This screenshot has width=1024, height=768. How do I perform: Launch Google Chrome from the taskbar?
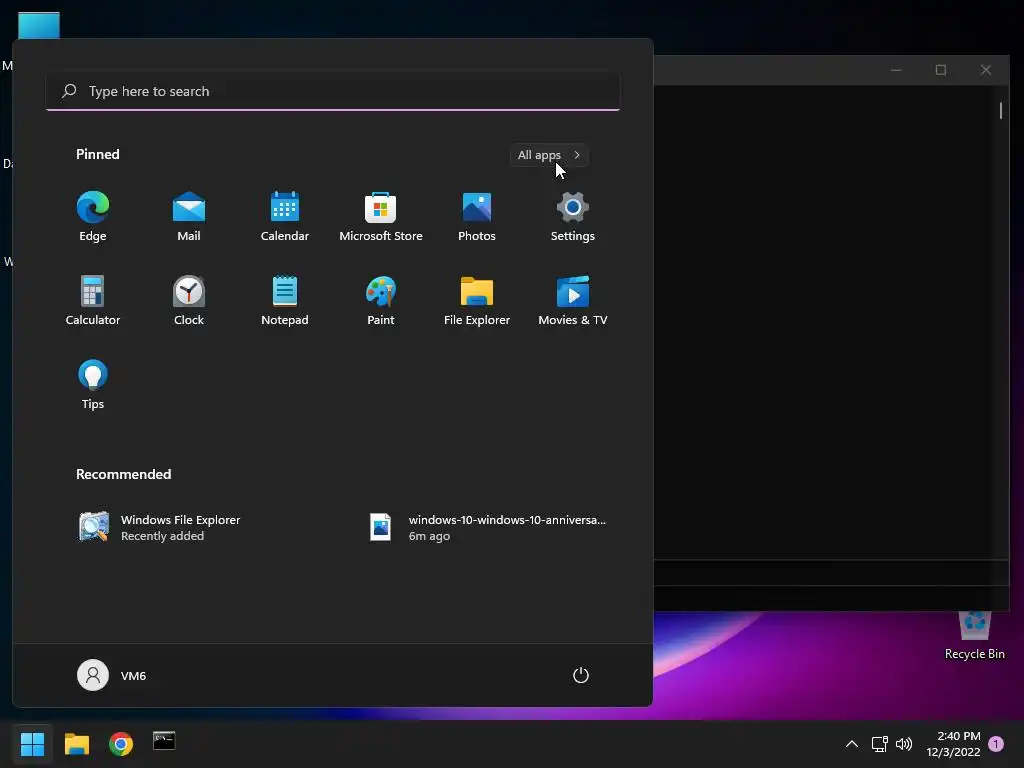121,744
